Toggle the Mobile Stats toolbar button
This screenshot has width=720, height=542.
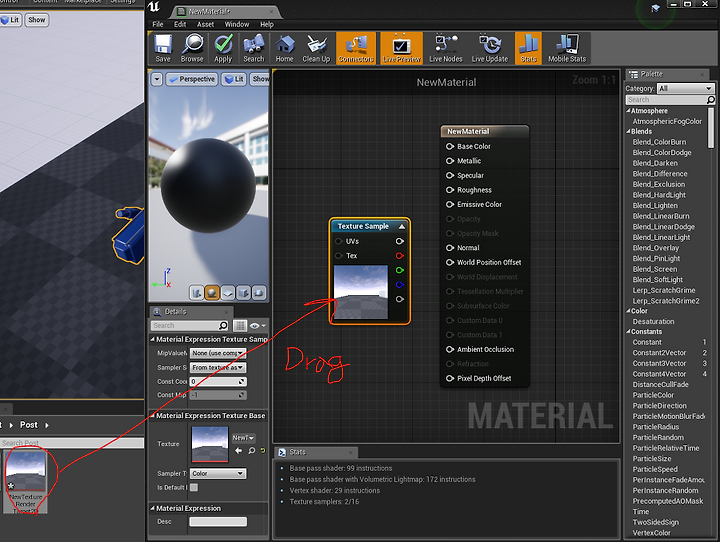point(567,48)
